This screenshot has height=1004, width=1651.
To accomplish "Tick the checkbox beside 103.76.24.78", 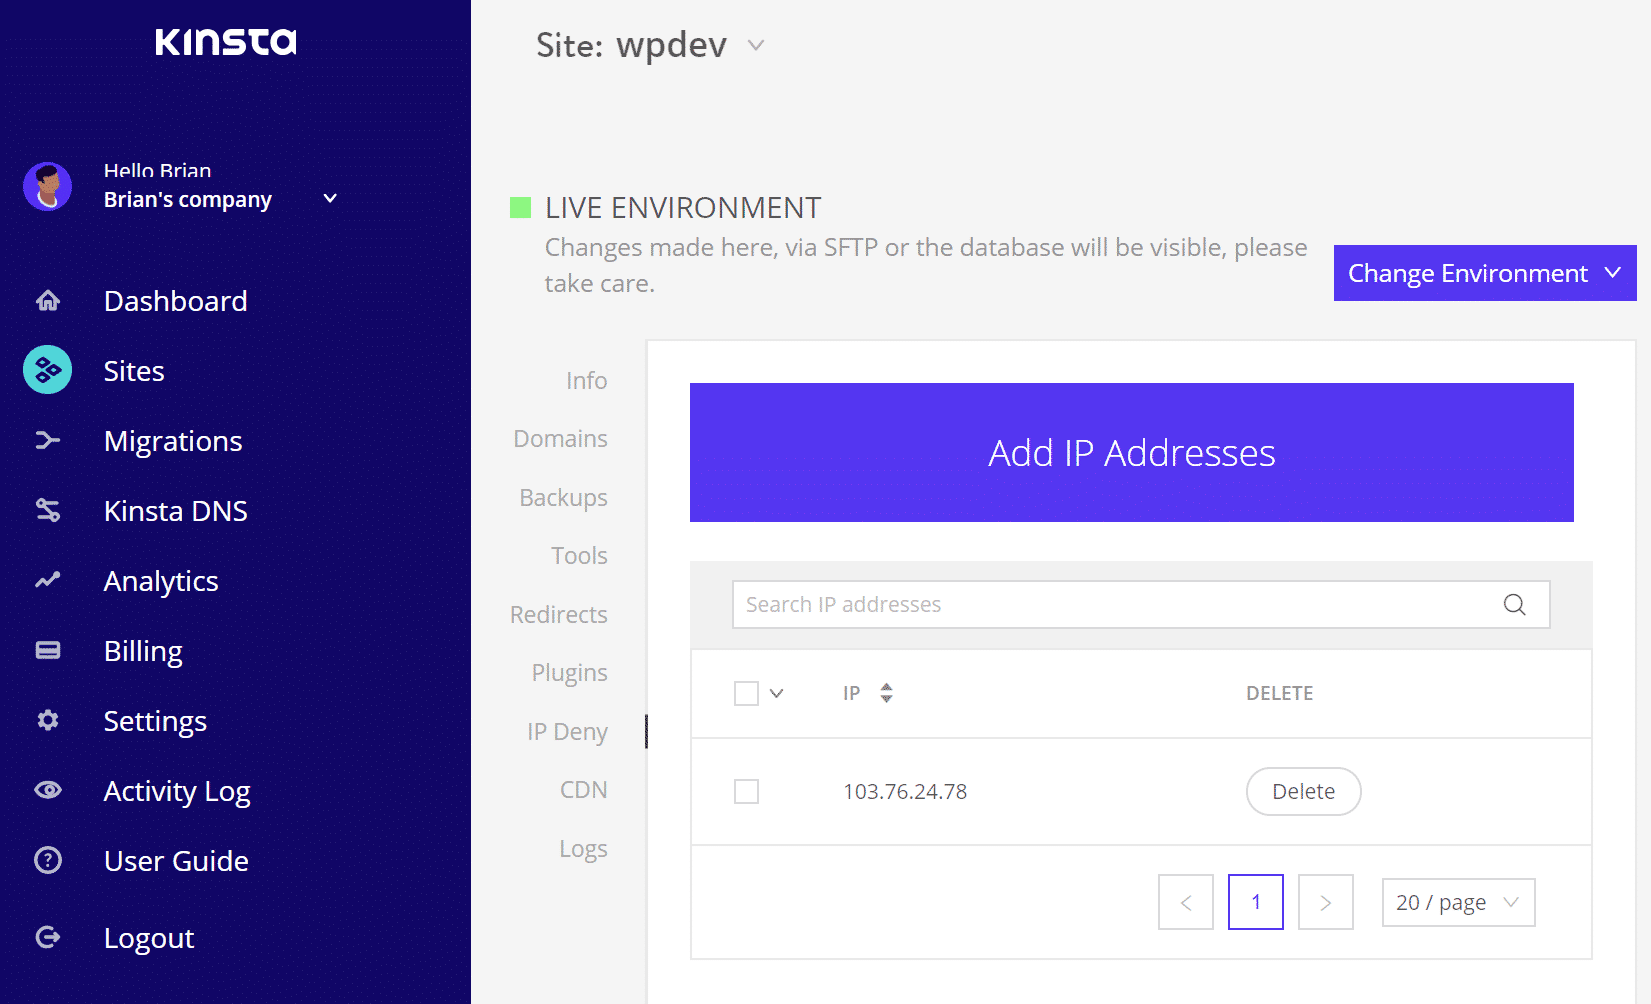I will pyautogui.click(x=746, y=791).
